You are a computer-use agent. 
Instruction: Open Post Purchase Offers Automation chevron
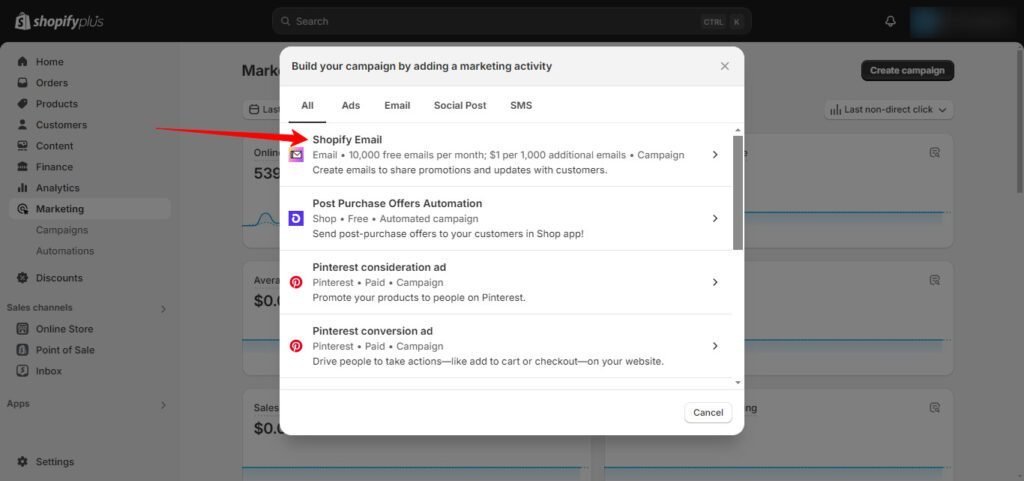click(715, 219)
